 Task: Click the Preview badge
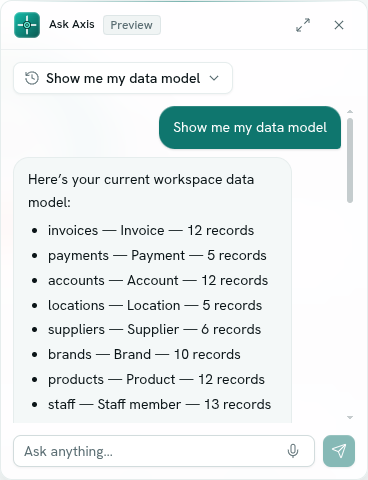pos(132,25)
